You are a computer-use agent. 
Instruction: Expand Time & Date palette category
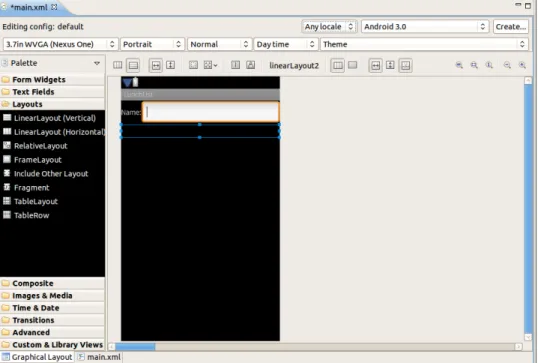coord(52,308)
